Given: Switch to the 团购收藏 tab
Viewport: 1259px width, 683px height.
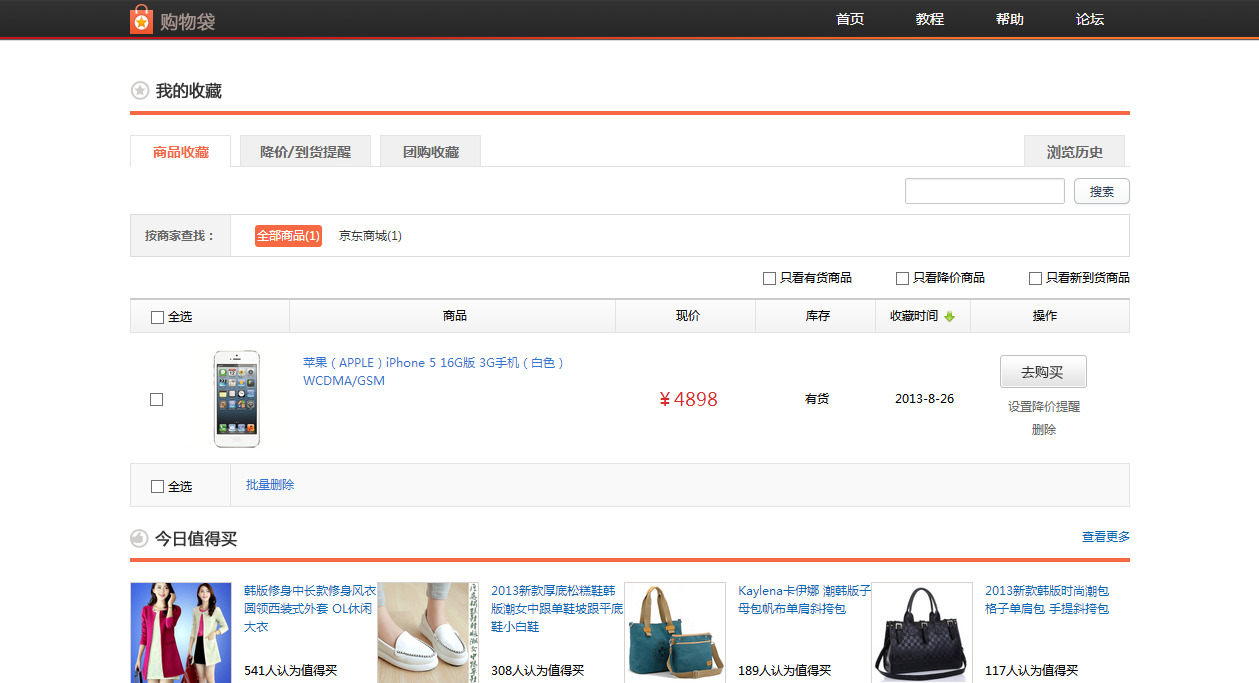Looking at the screenshot, I should coord(431,152).
